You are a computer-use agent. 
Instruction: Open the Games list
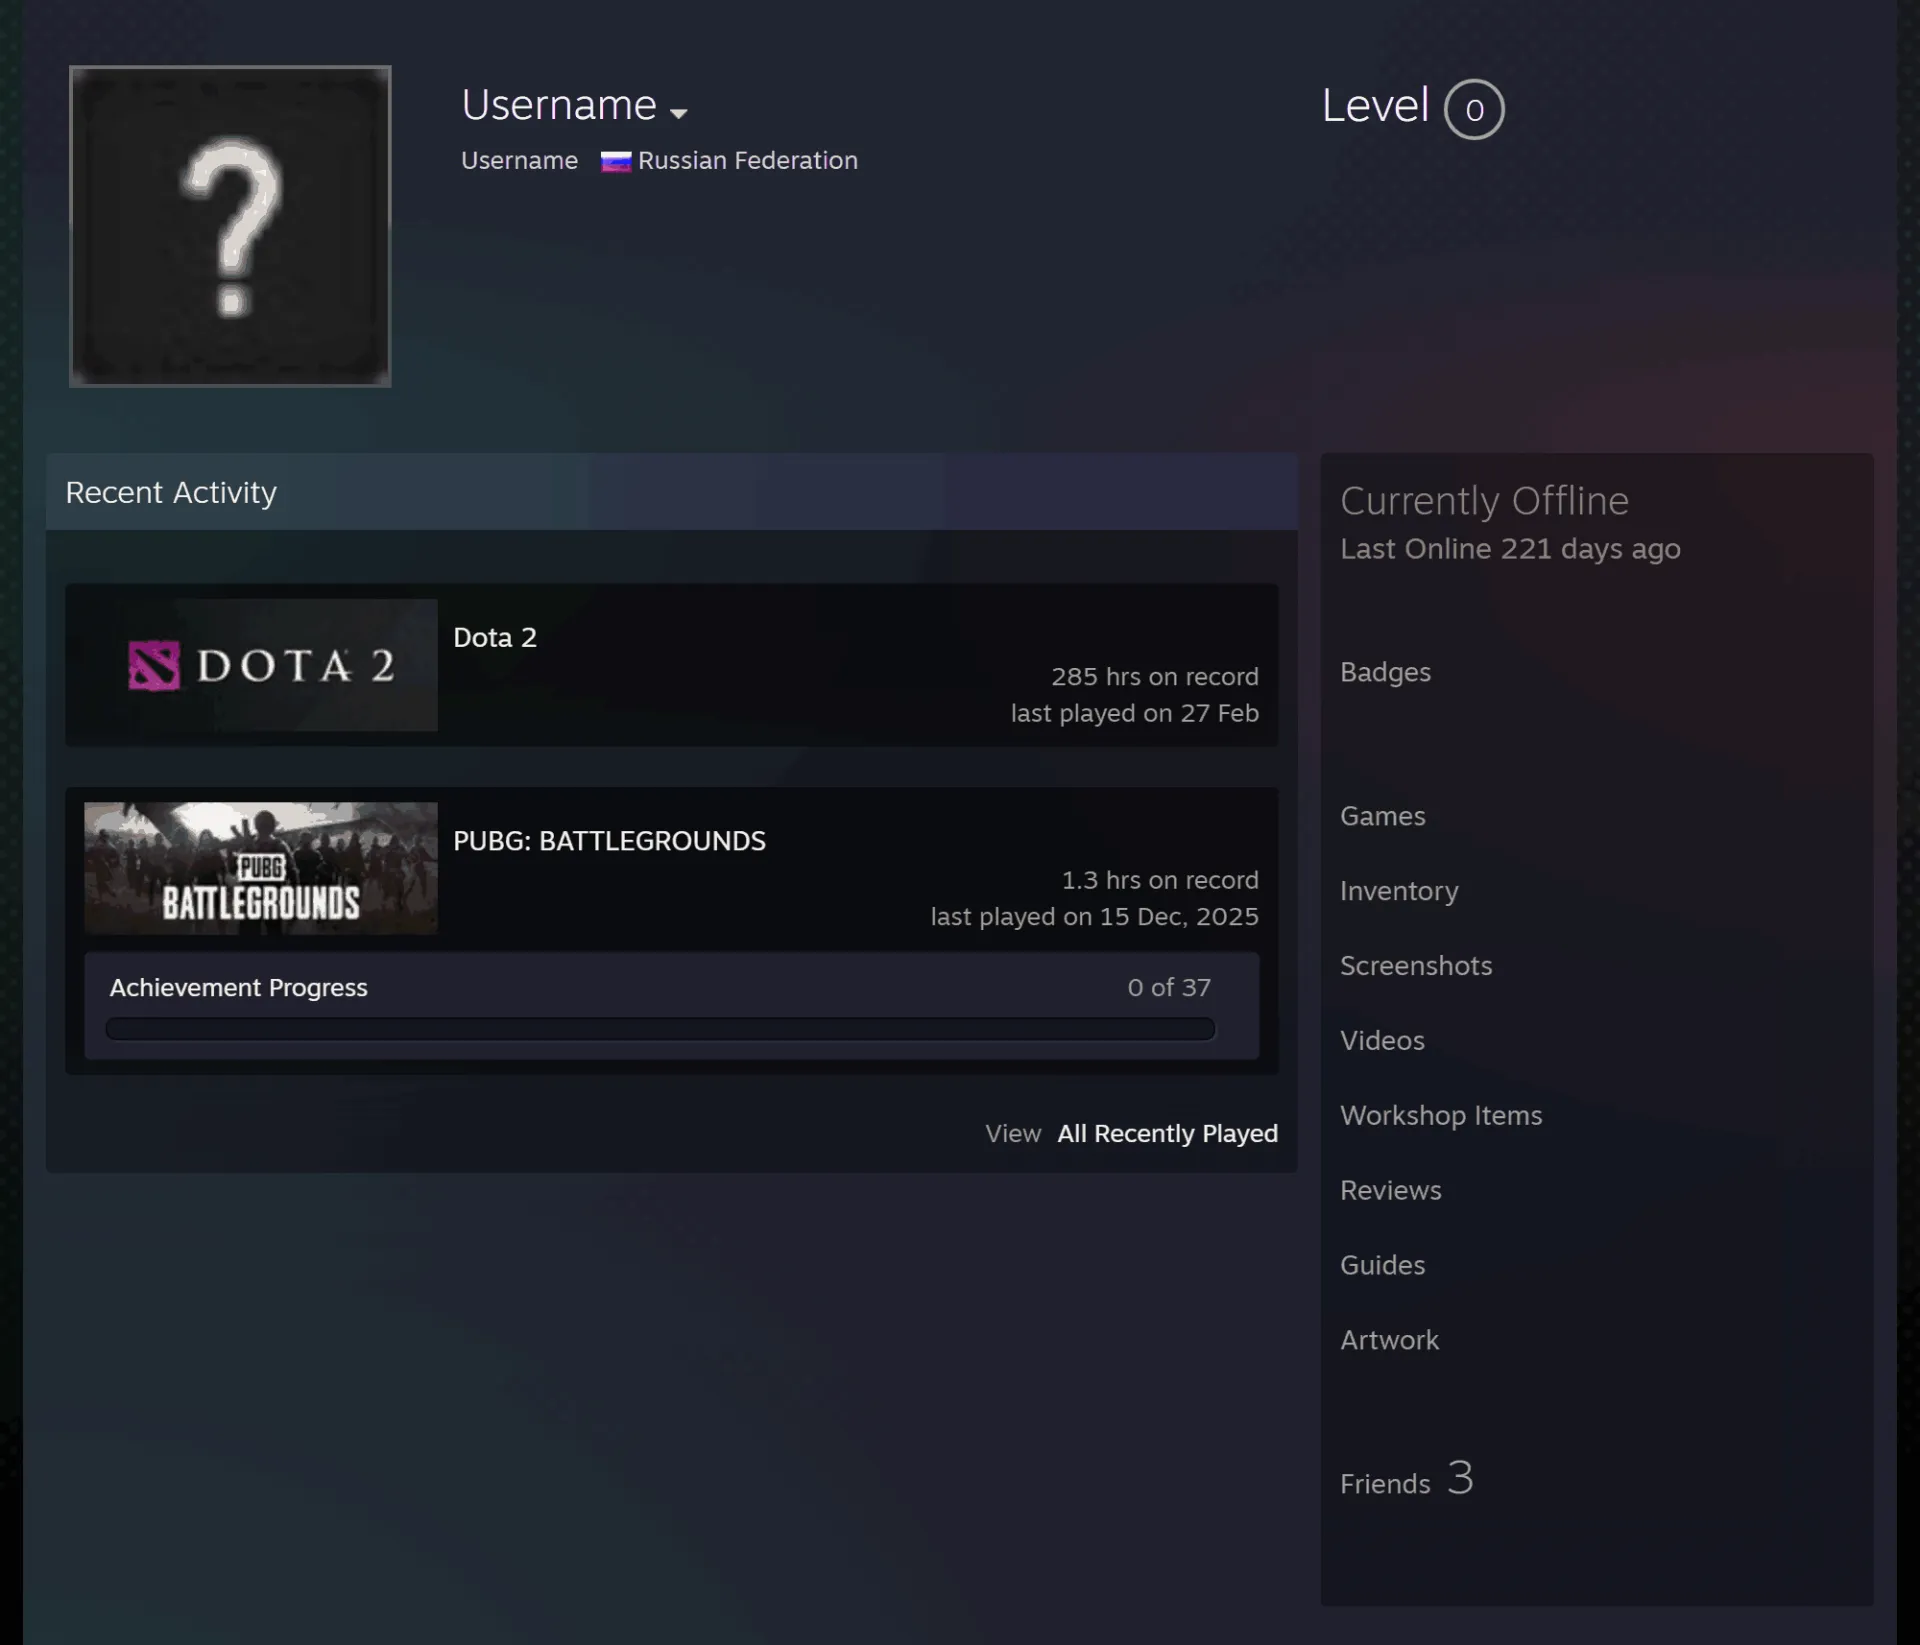1382,816
